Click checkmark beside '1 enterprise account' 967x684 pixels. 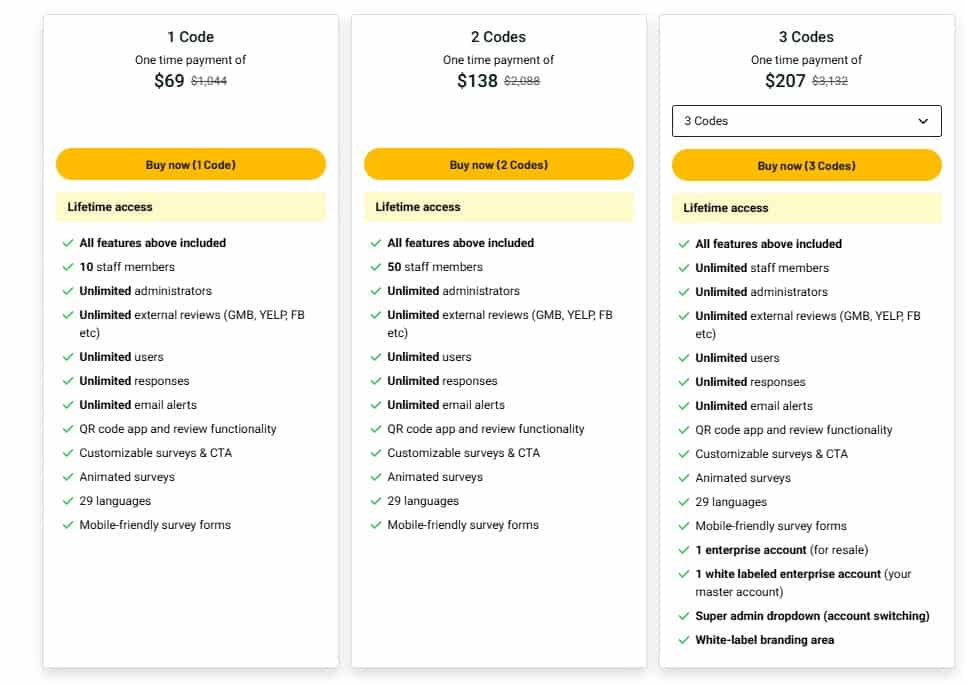click(x=683, y=550)
